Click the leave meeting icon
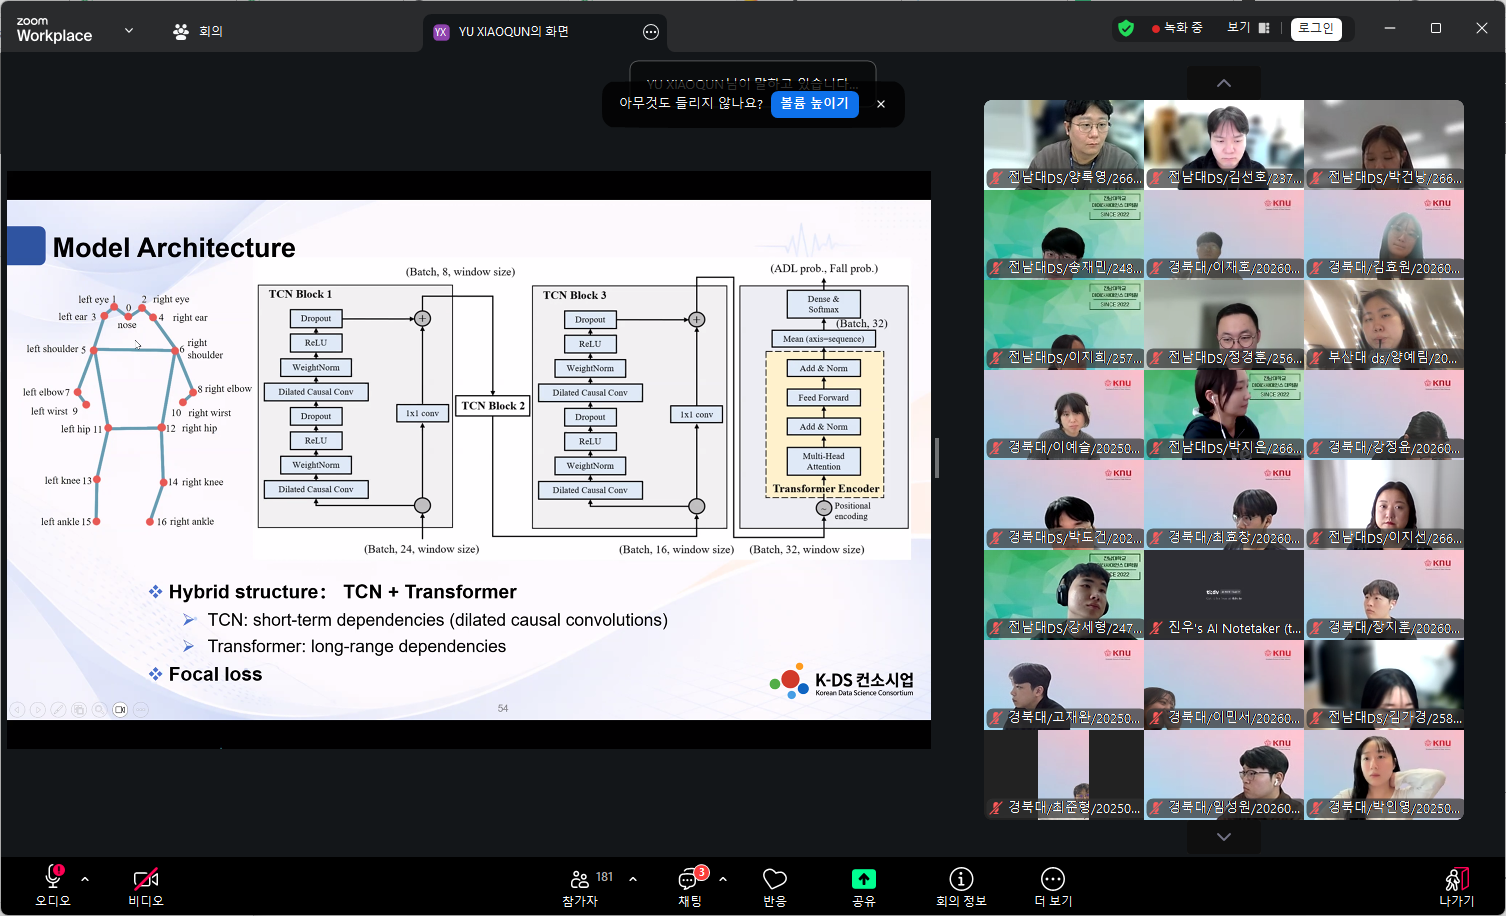1506x916 pixels. click(1456, 880)
